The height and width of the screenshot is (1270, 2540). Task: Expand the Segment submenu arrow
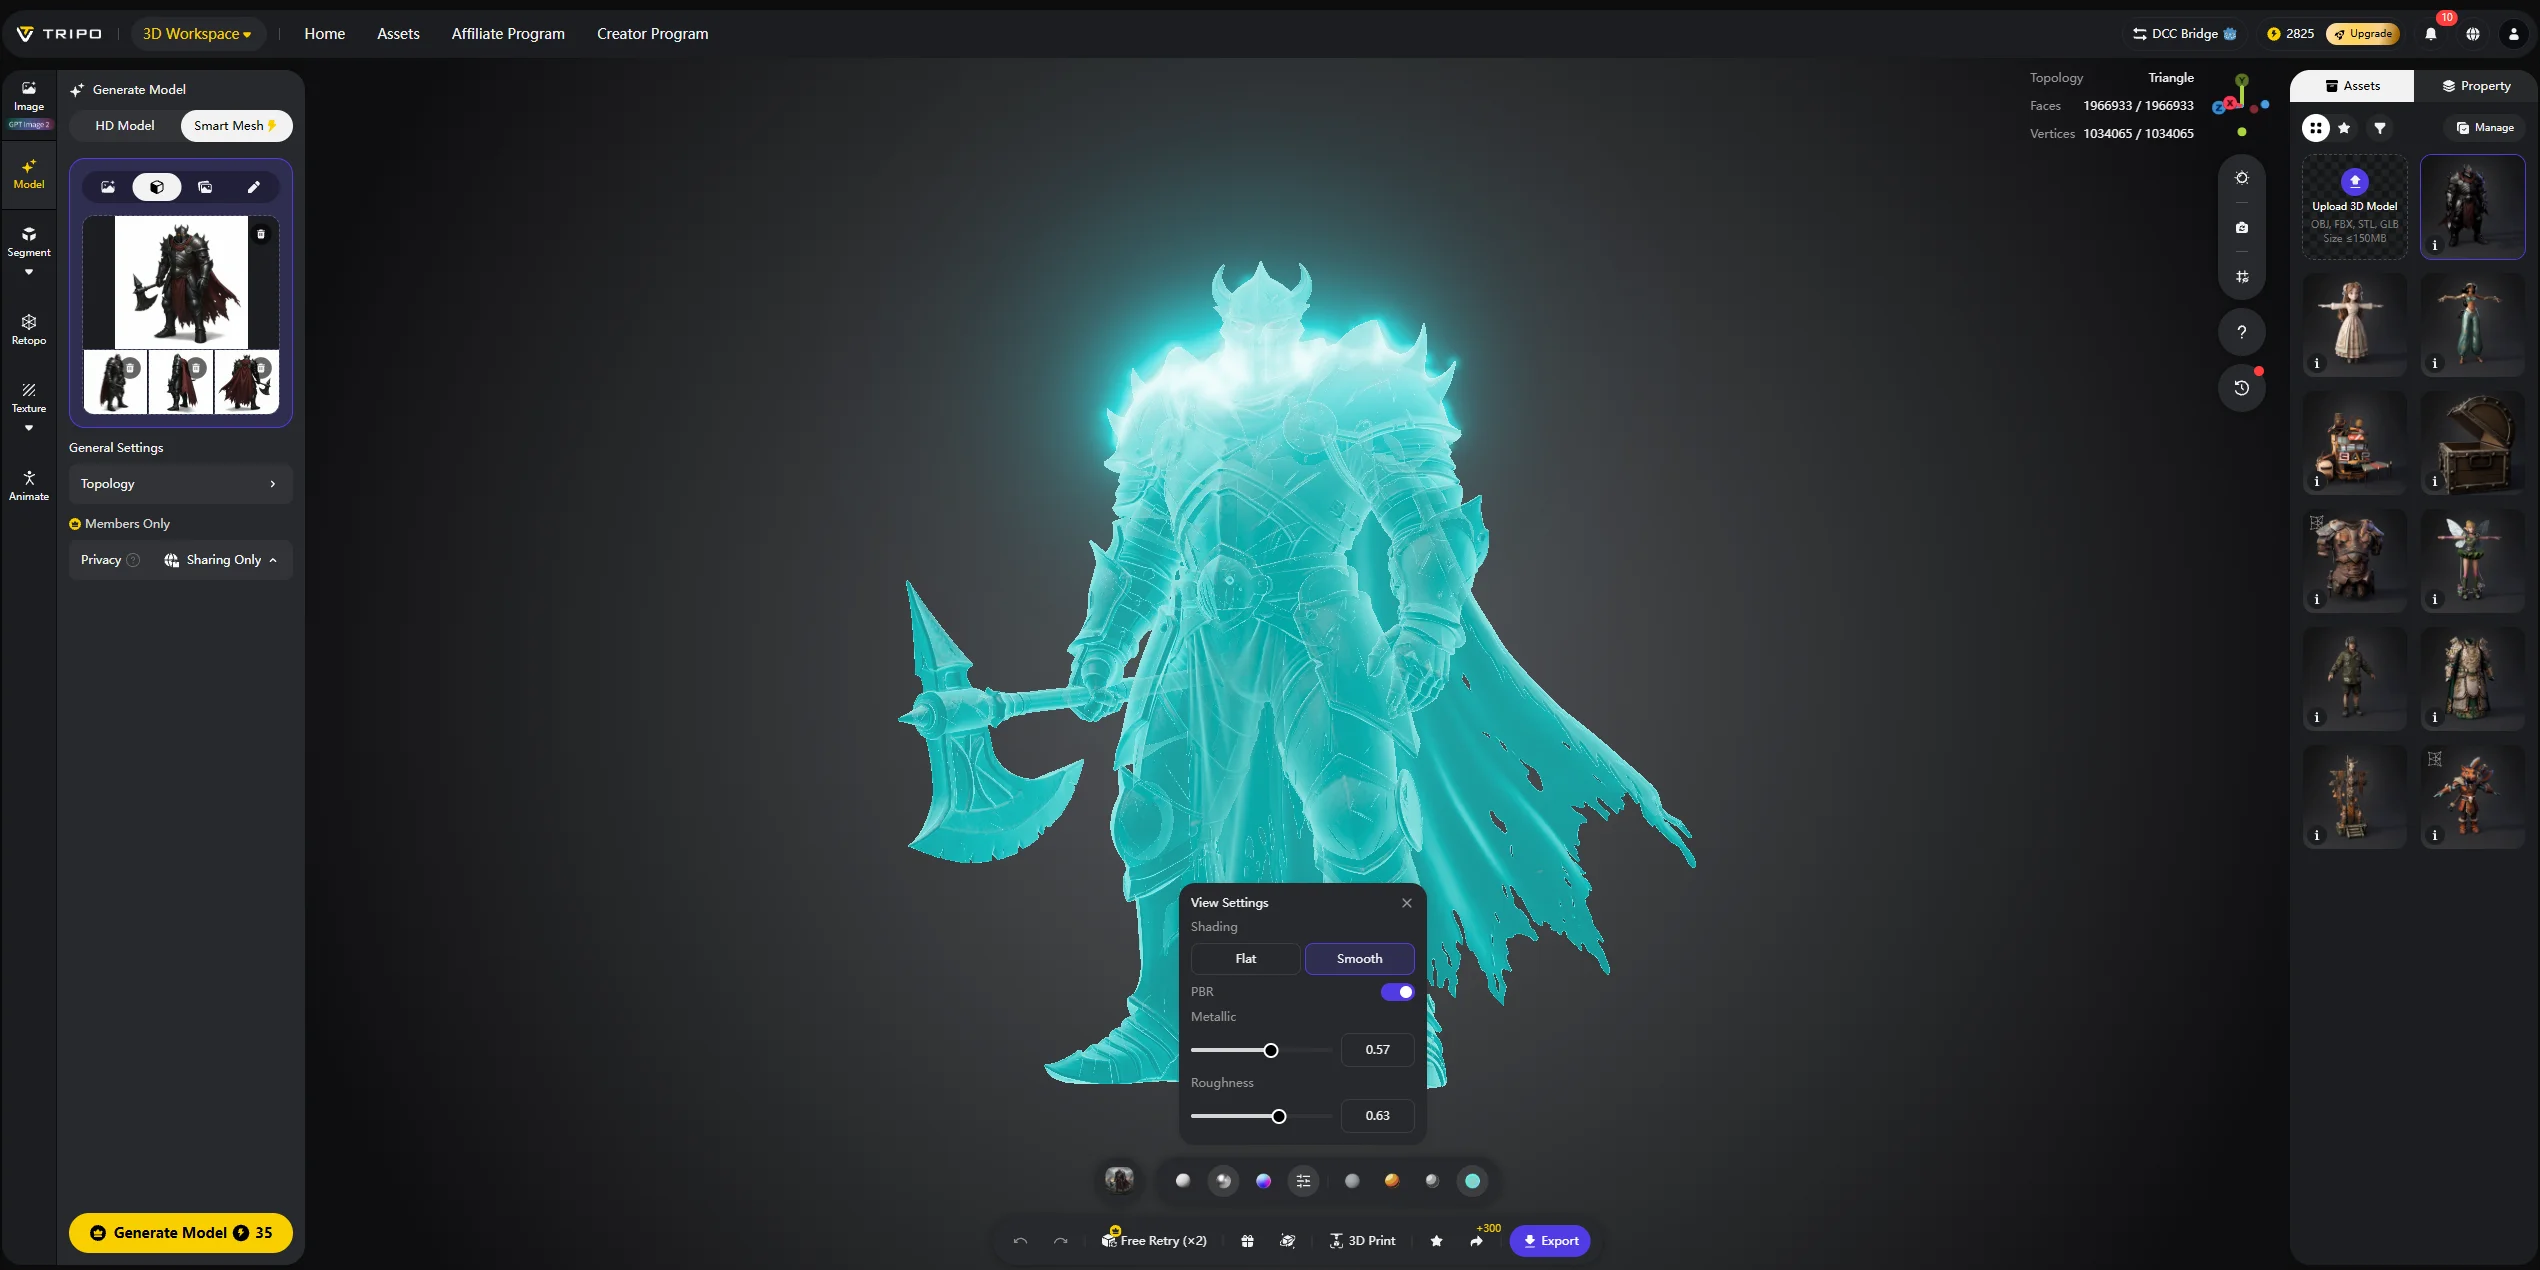click(29, 272)
